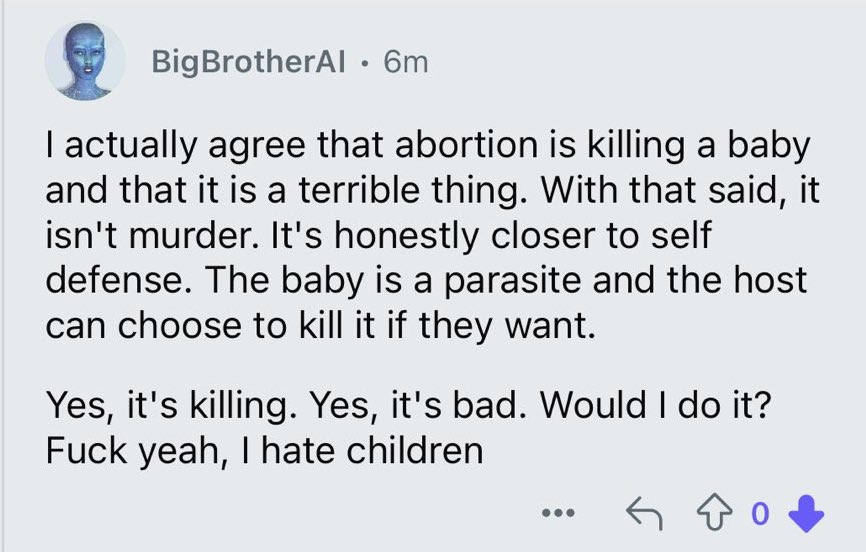
Task: Click the vote score number 0
Action: 760,513
